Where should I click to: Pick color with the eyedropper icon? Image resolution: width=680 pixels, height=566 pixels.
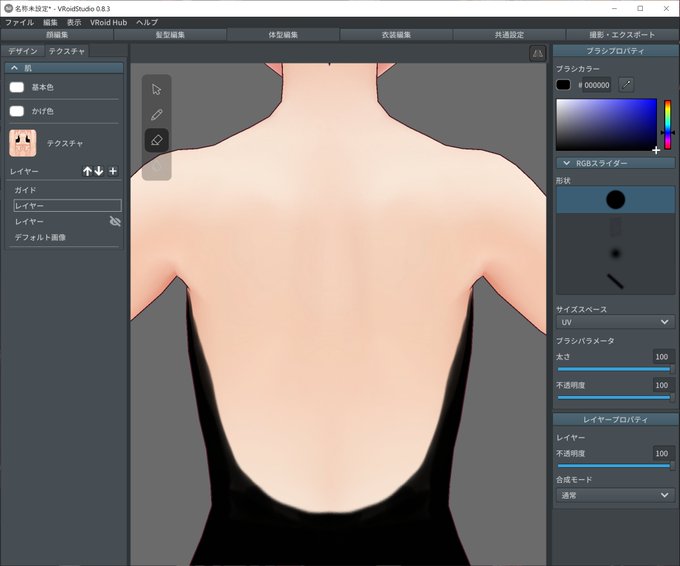tap(626, 85)
